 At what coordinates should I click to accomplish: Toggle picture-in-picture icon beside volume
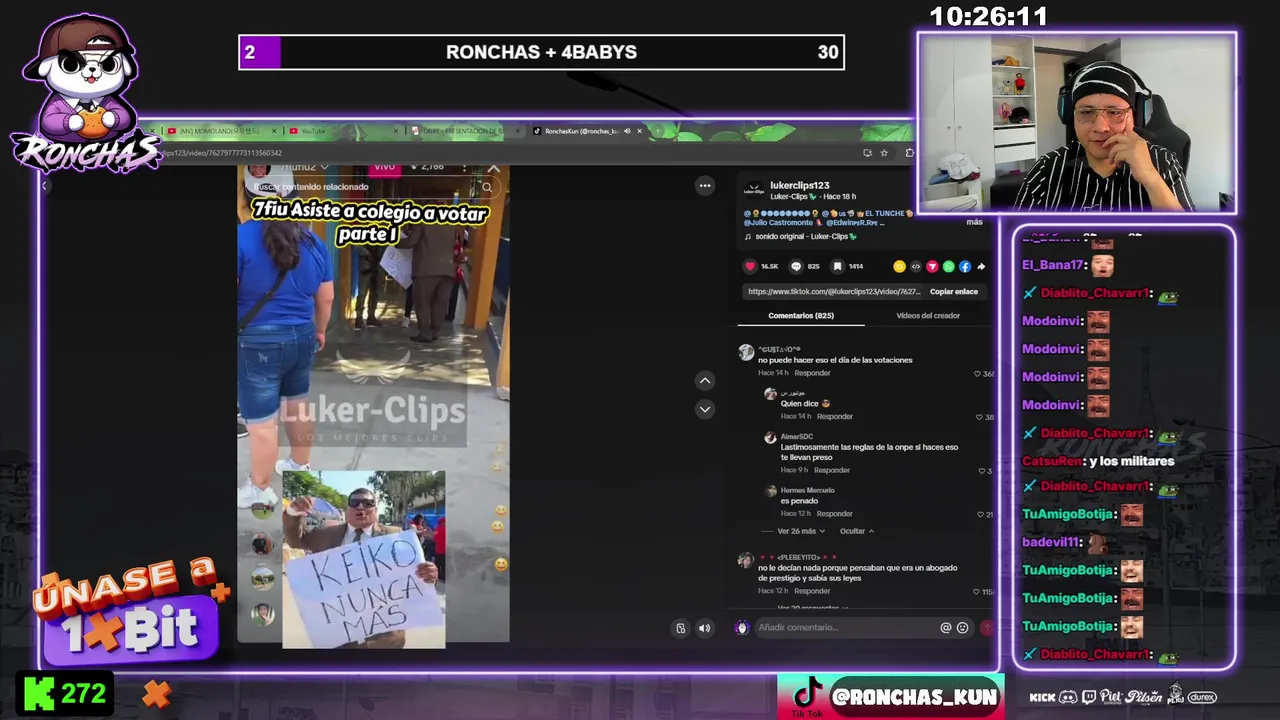681,628
